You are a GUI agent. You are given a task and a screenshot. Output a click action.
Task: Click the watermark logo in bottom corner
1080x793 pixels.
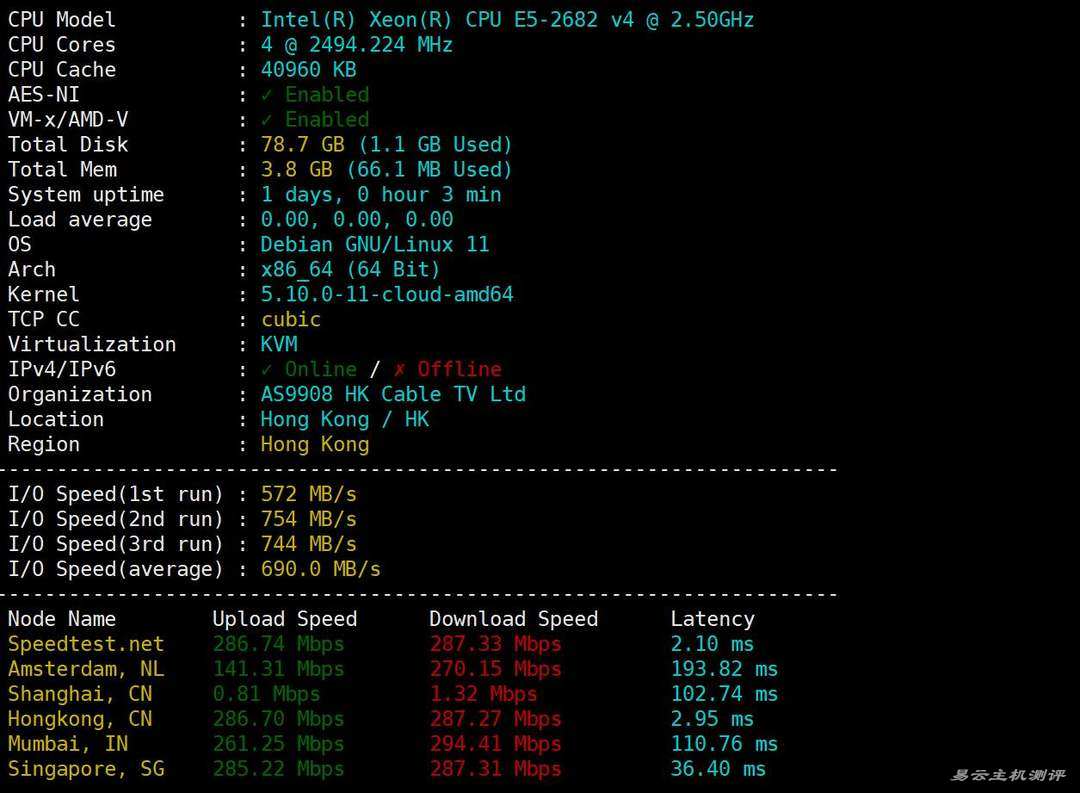[x=1007, y=775]
